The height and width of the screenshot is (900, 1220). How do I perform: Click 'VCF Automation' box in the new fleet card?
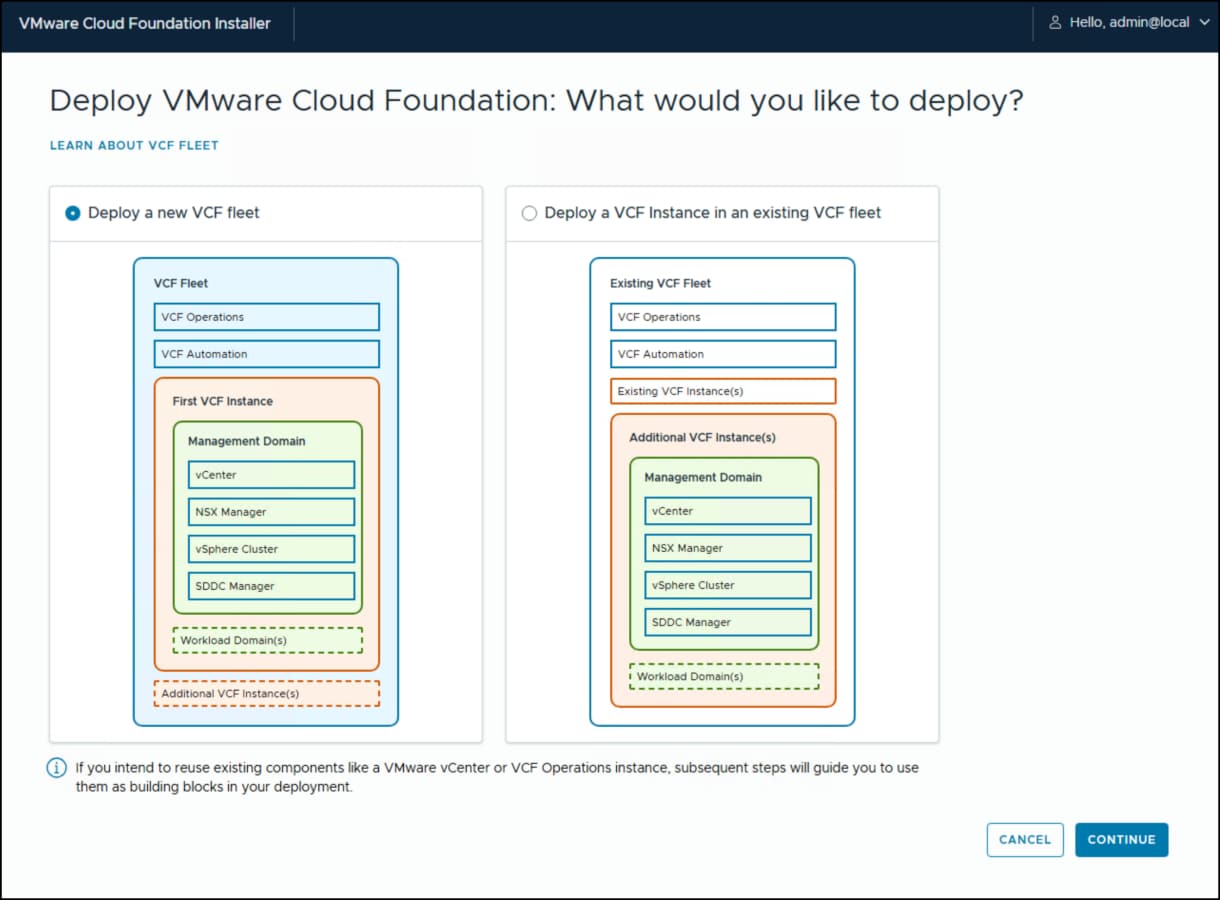click(x=267, y=354)
